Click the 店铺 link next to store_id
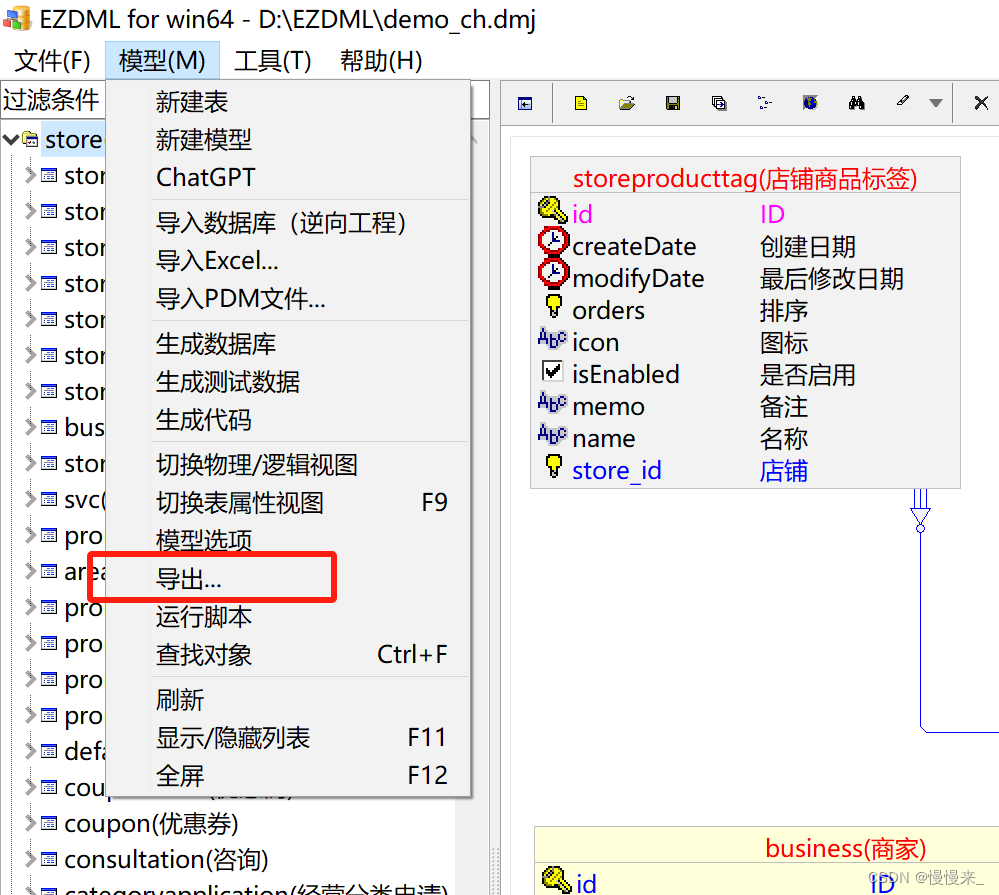The height and width of the screenshot is (895, 999). (783, 470)
